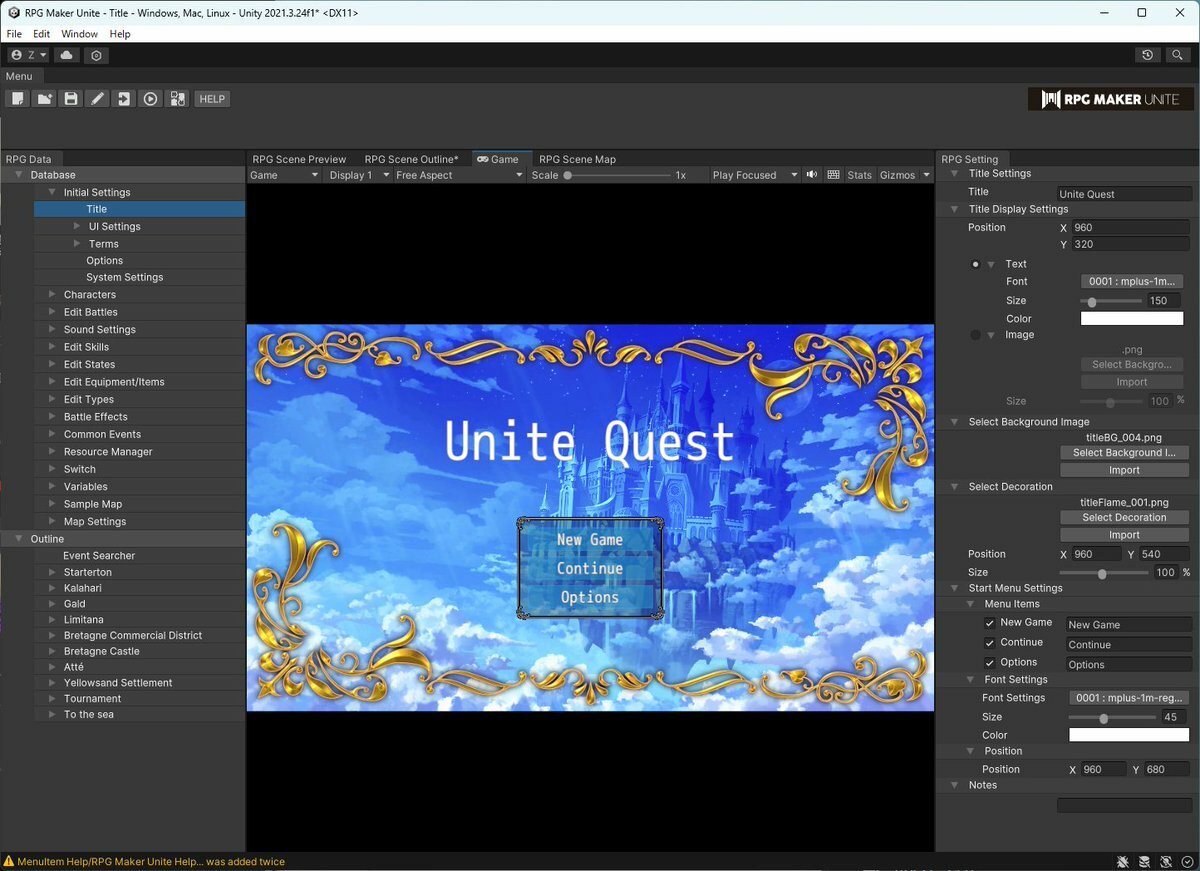Open the Gizmos dropdown arrow
Screen dimensions: 1200x871
click(x=926, y=175)
